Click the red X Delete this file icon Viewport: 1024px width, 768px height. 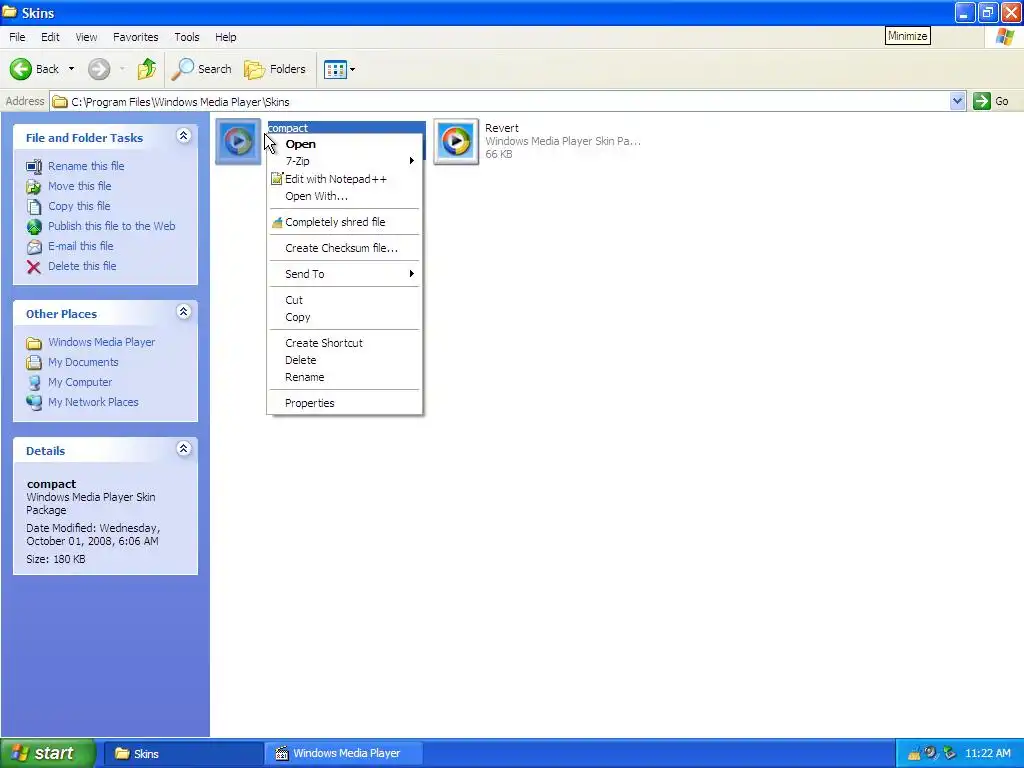tap(34, 266)
